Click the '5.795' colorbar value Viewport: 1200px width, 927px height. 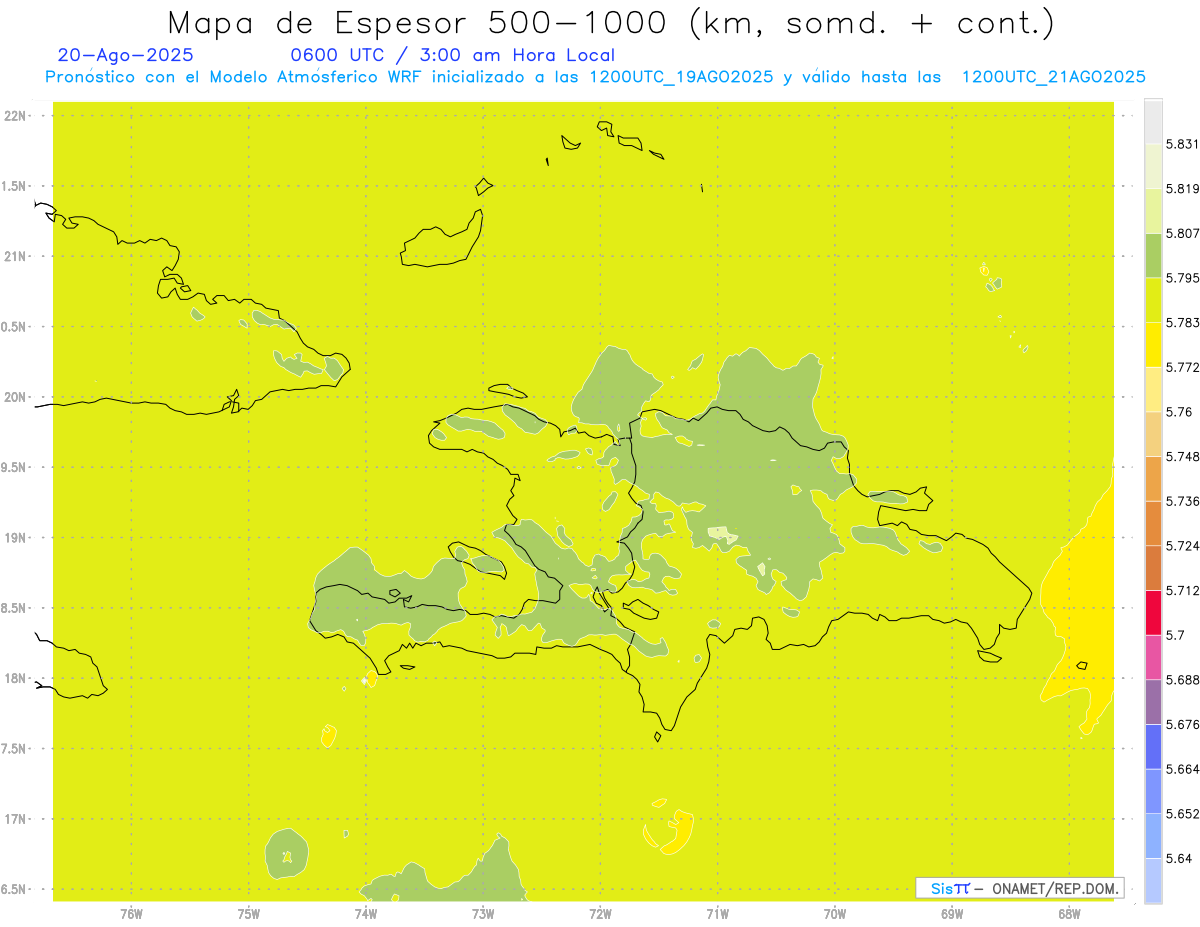(1182, 278)
